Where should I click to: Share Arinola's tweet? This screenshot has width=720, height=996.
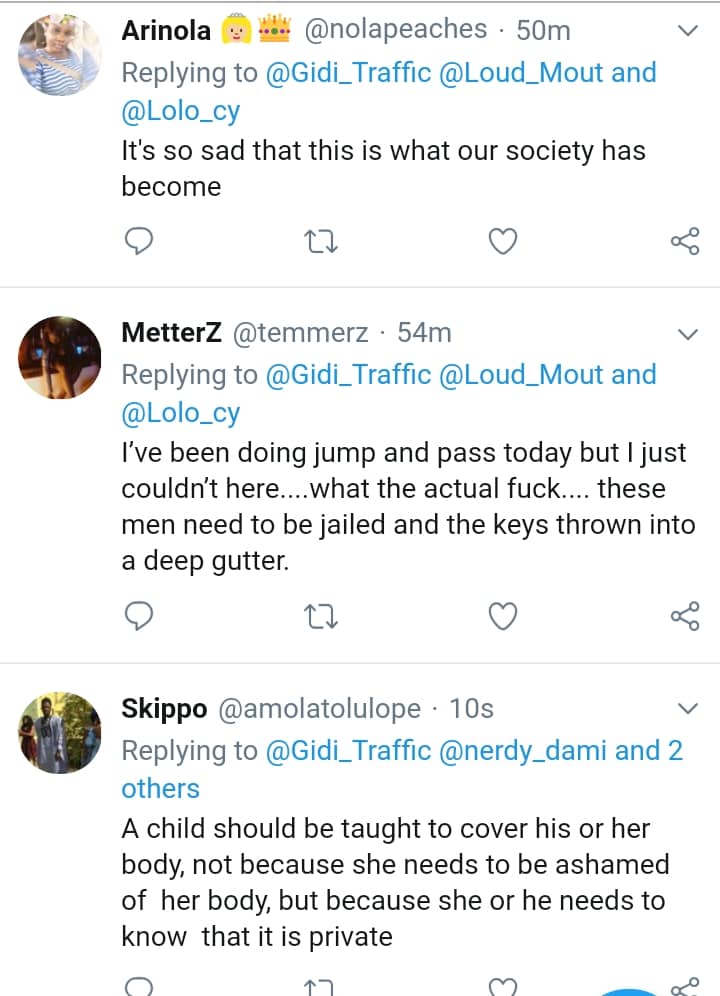[685, 241]
